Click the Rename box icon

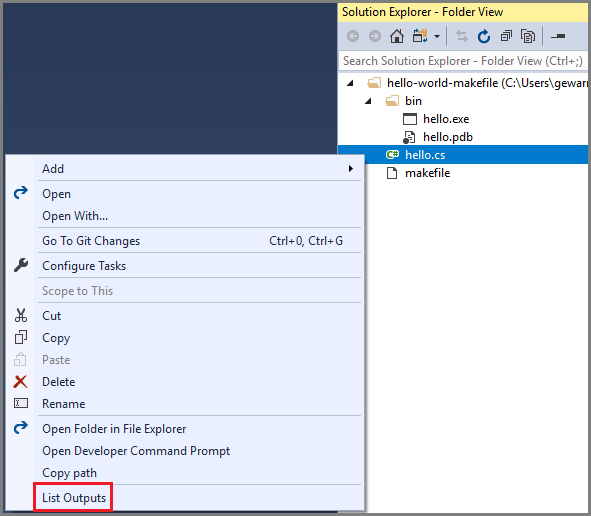pos(21,403)
